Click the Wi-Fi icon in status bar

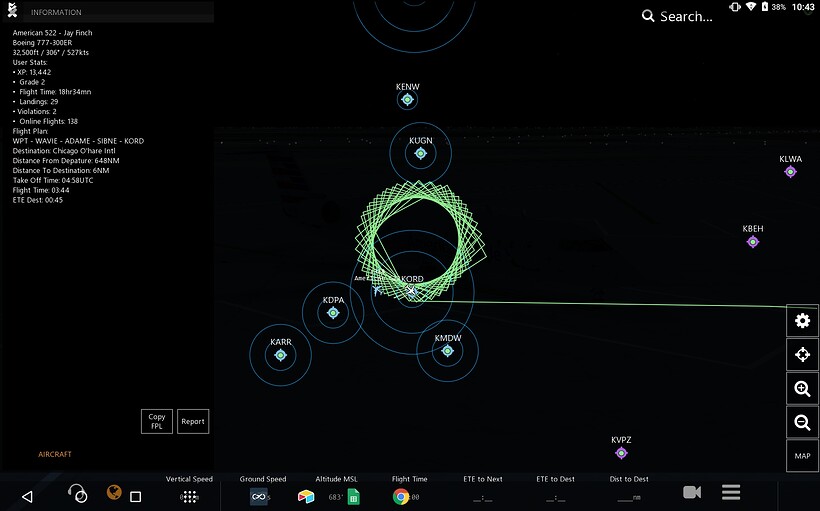751,7
